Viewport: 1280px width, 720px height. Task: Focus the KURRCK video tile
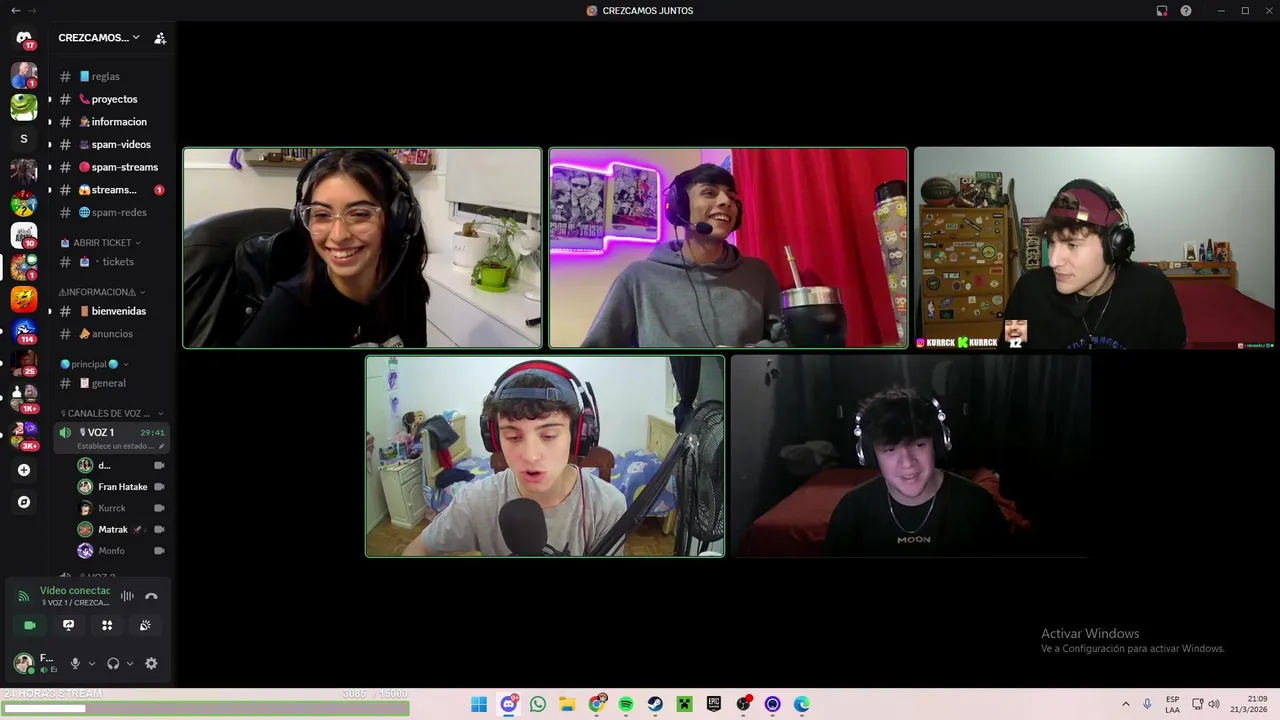pos(1094,248)
